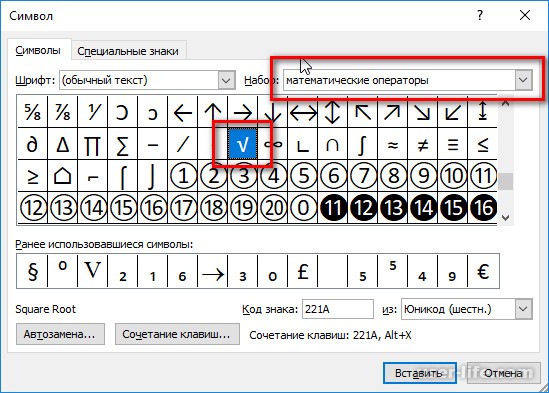Select the five-eighths fraction symbol

(32, 112)
